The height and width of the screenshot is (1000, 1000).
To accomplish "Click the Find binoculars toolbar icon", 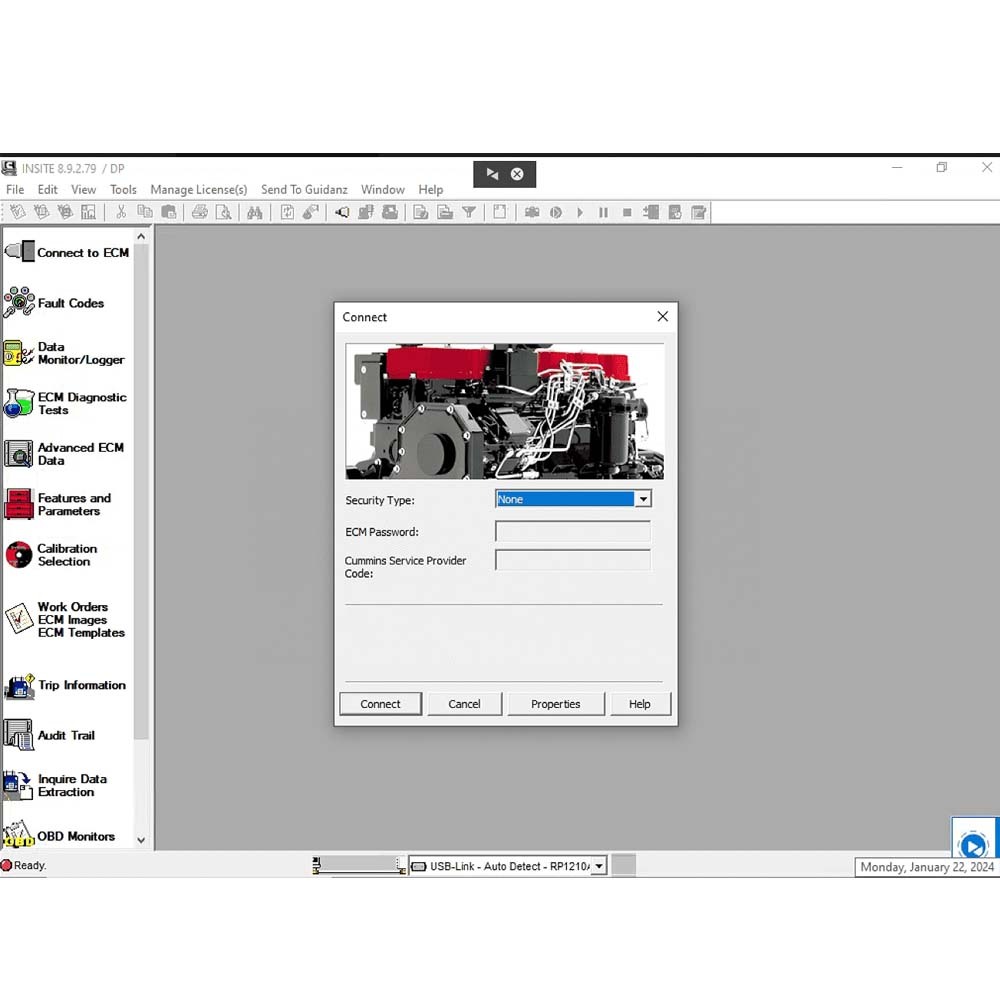I will pyautogui.click(x=254, y=212).
